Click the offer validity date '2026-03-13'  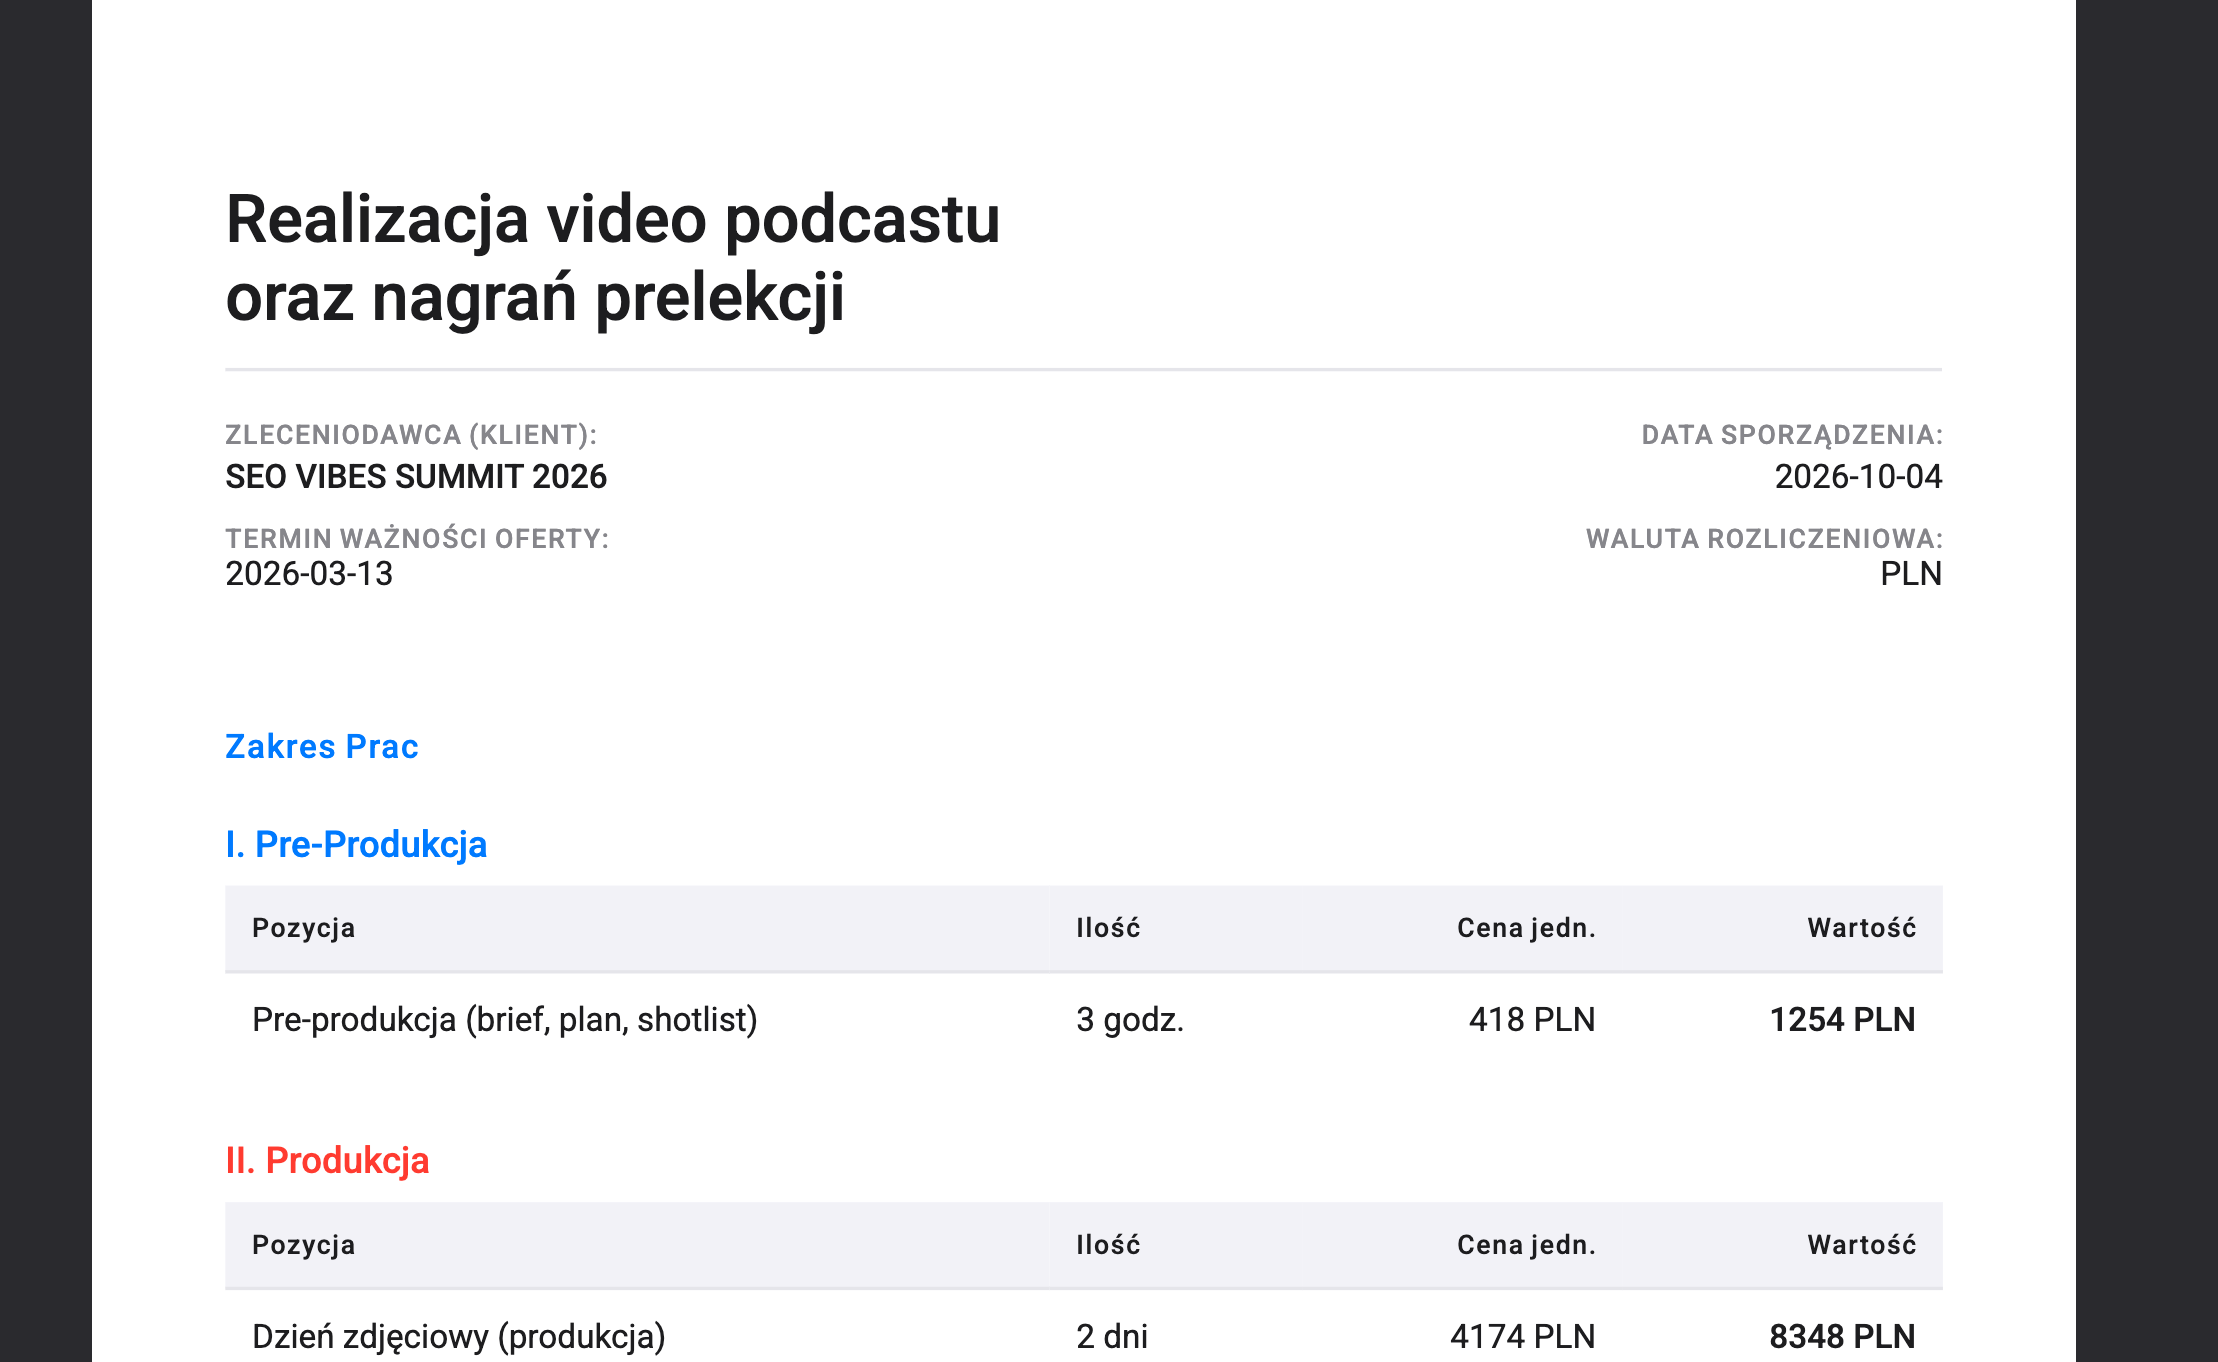click(x=309, y=573)
